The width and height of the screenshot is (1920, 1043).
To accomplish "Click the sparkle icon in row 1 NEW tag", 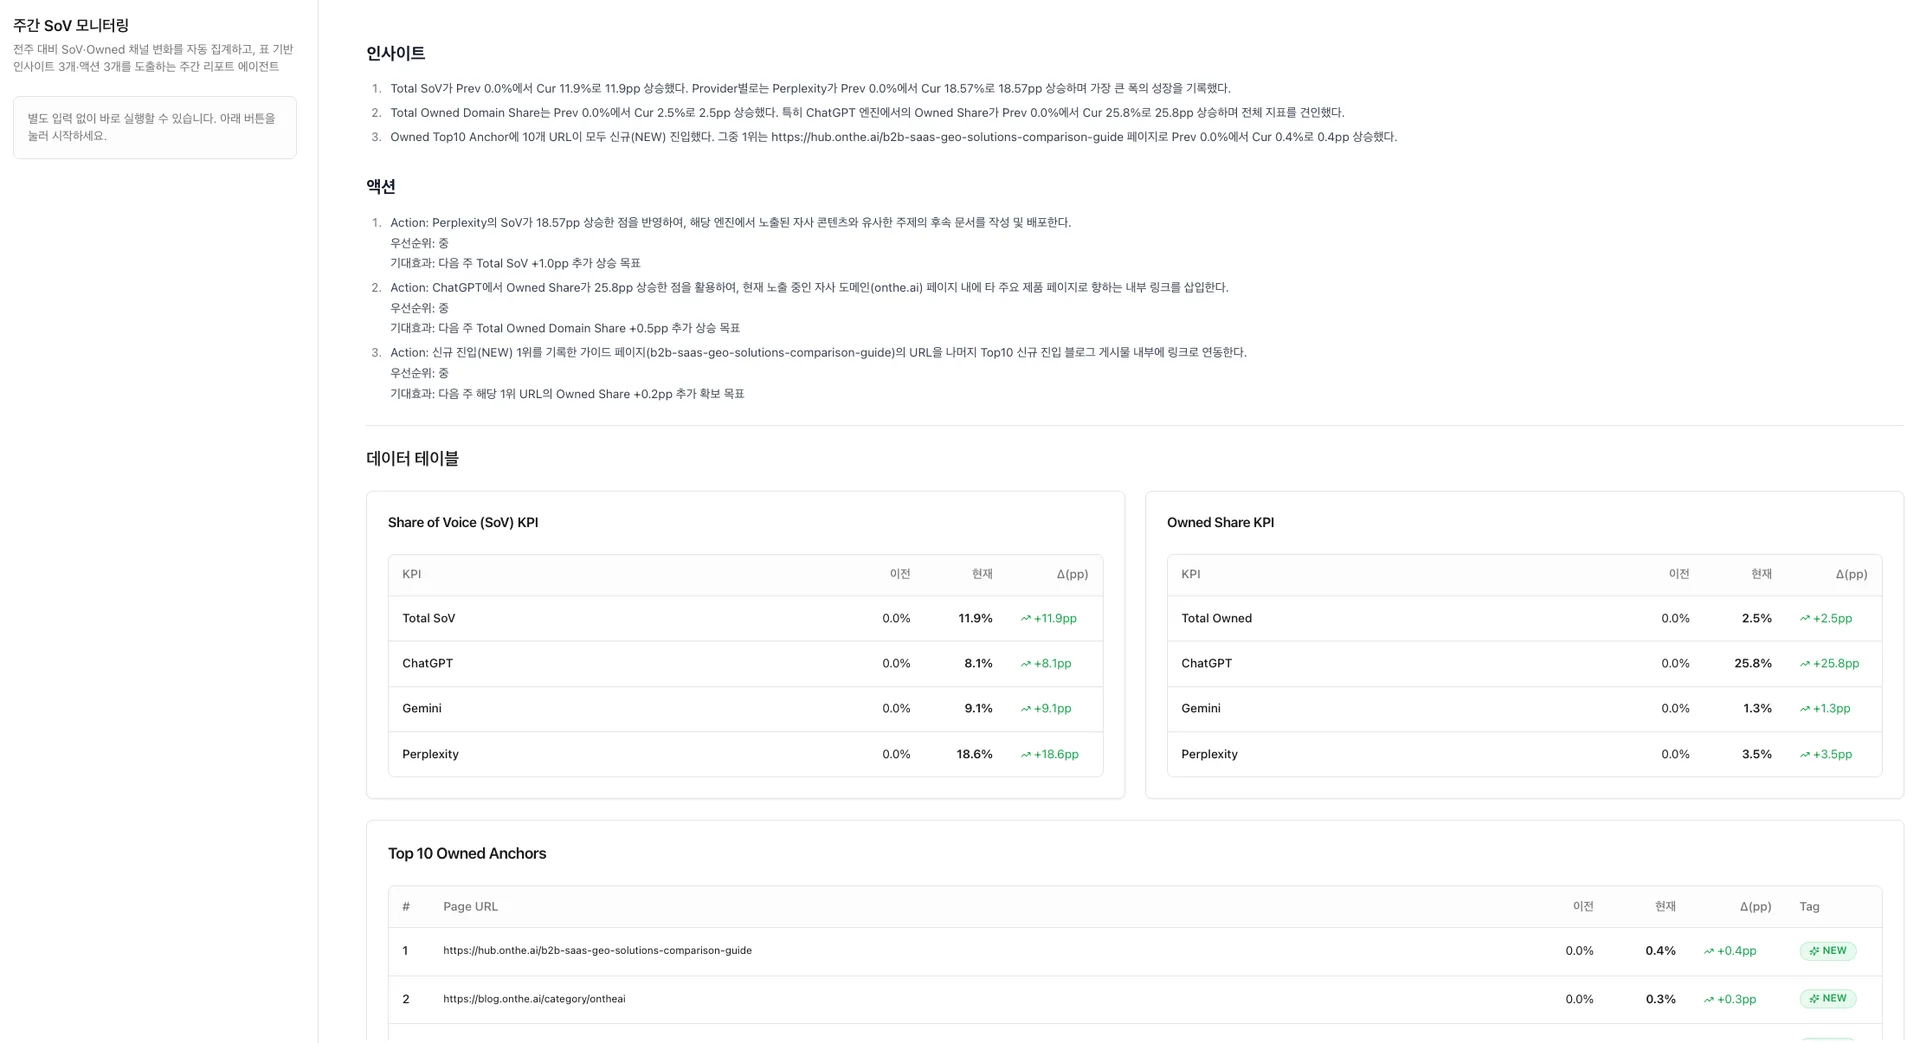I will point(1814,952).
